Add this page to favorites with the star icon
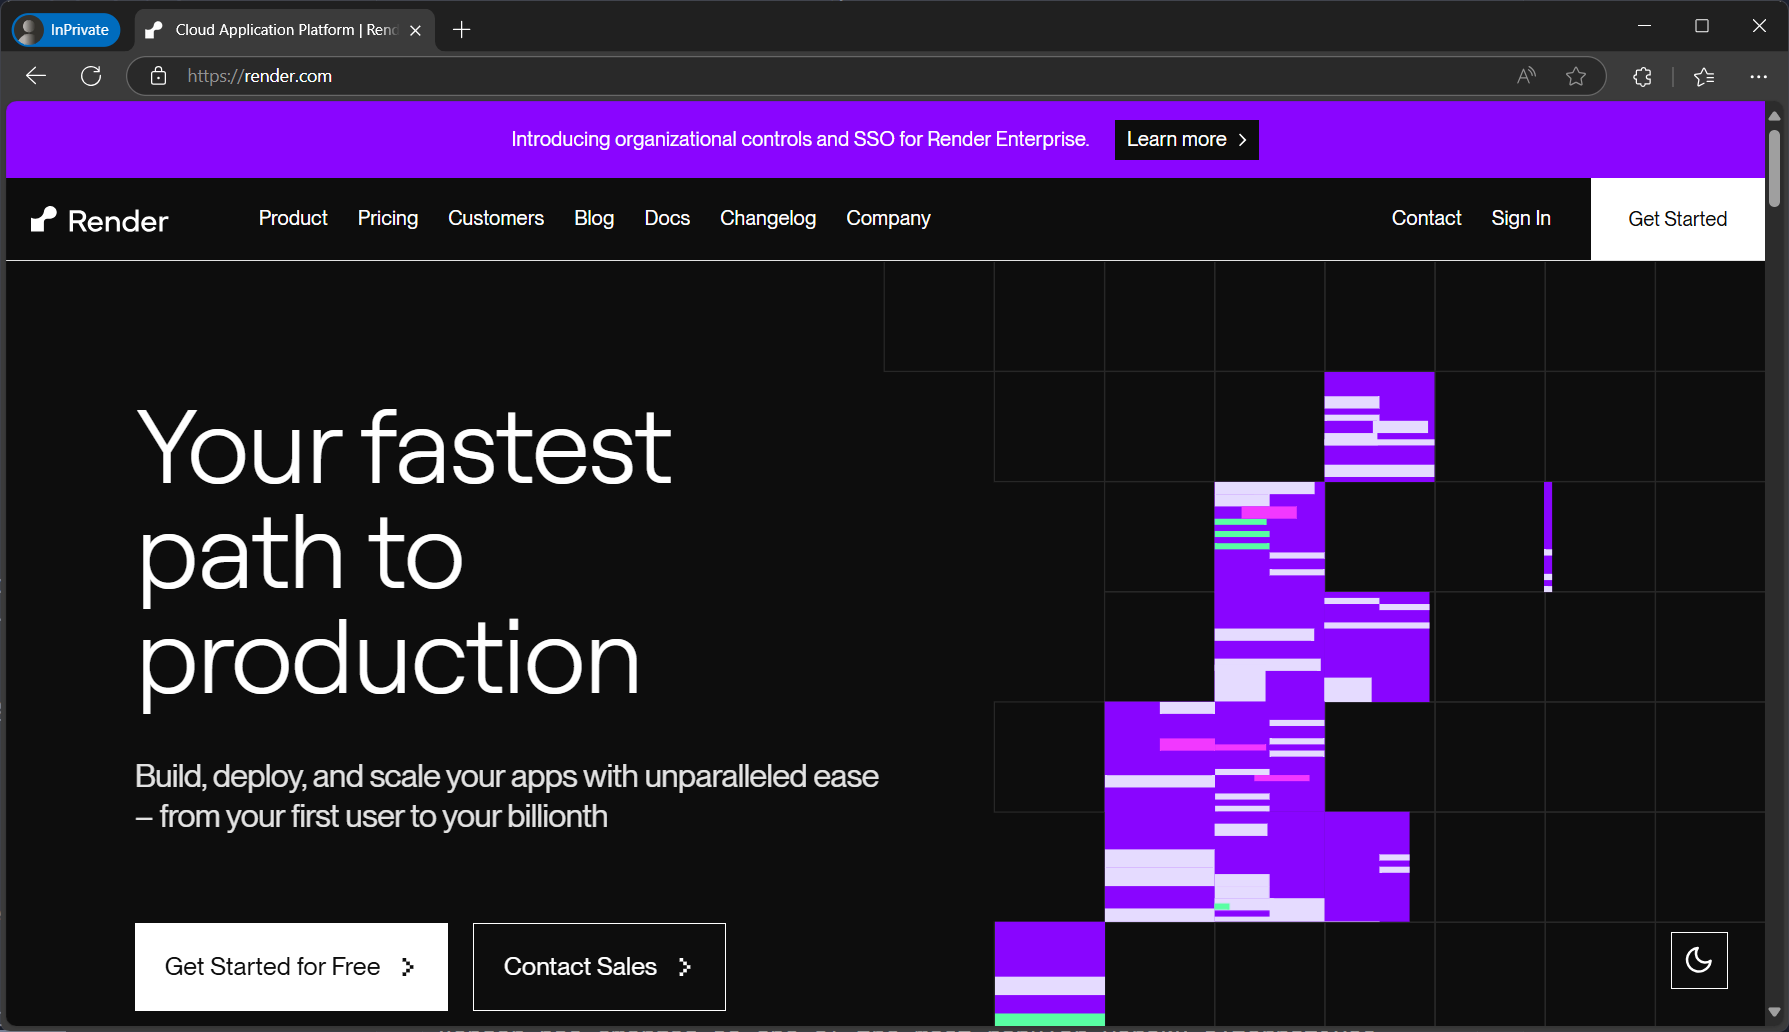The height and width of the screenshot is (1032, 1789). click(1576, 76)
